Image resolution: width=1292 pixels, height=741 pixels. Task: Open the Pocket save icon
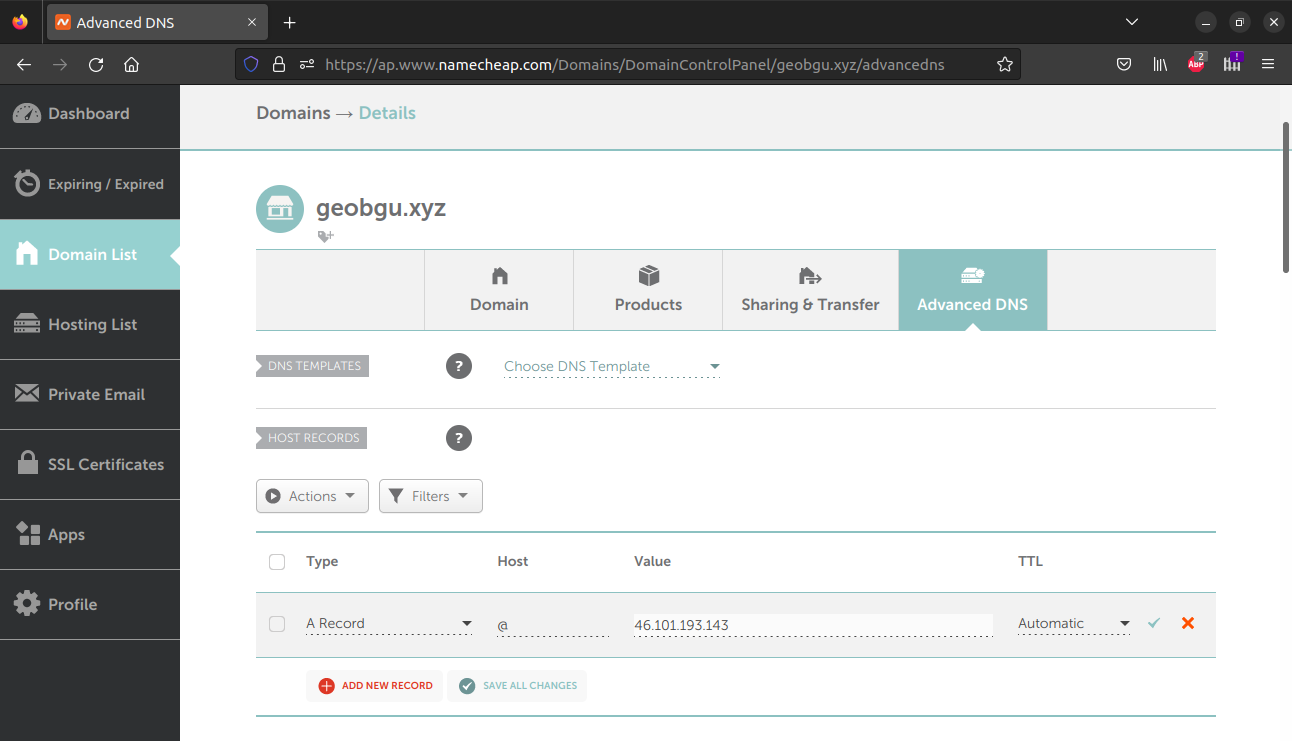(x=1124, y=64)
